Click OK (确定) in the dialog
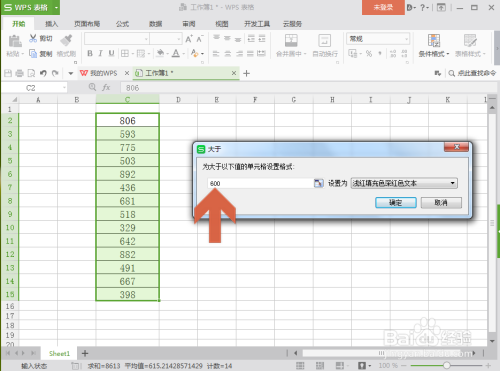The height and width of the screenshot is (371, 500). (396, 202)
